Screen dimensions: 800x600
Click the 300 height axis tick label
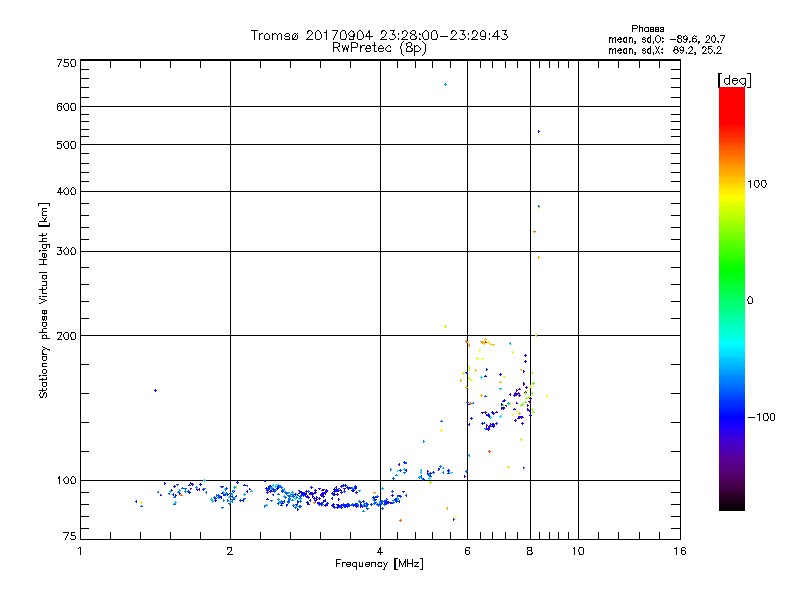click(66, 251)
